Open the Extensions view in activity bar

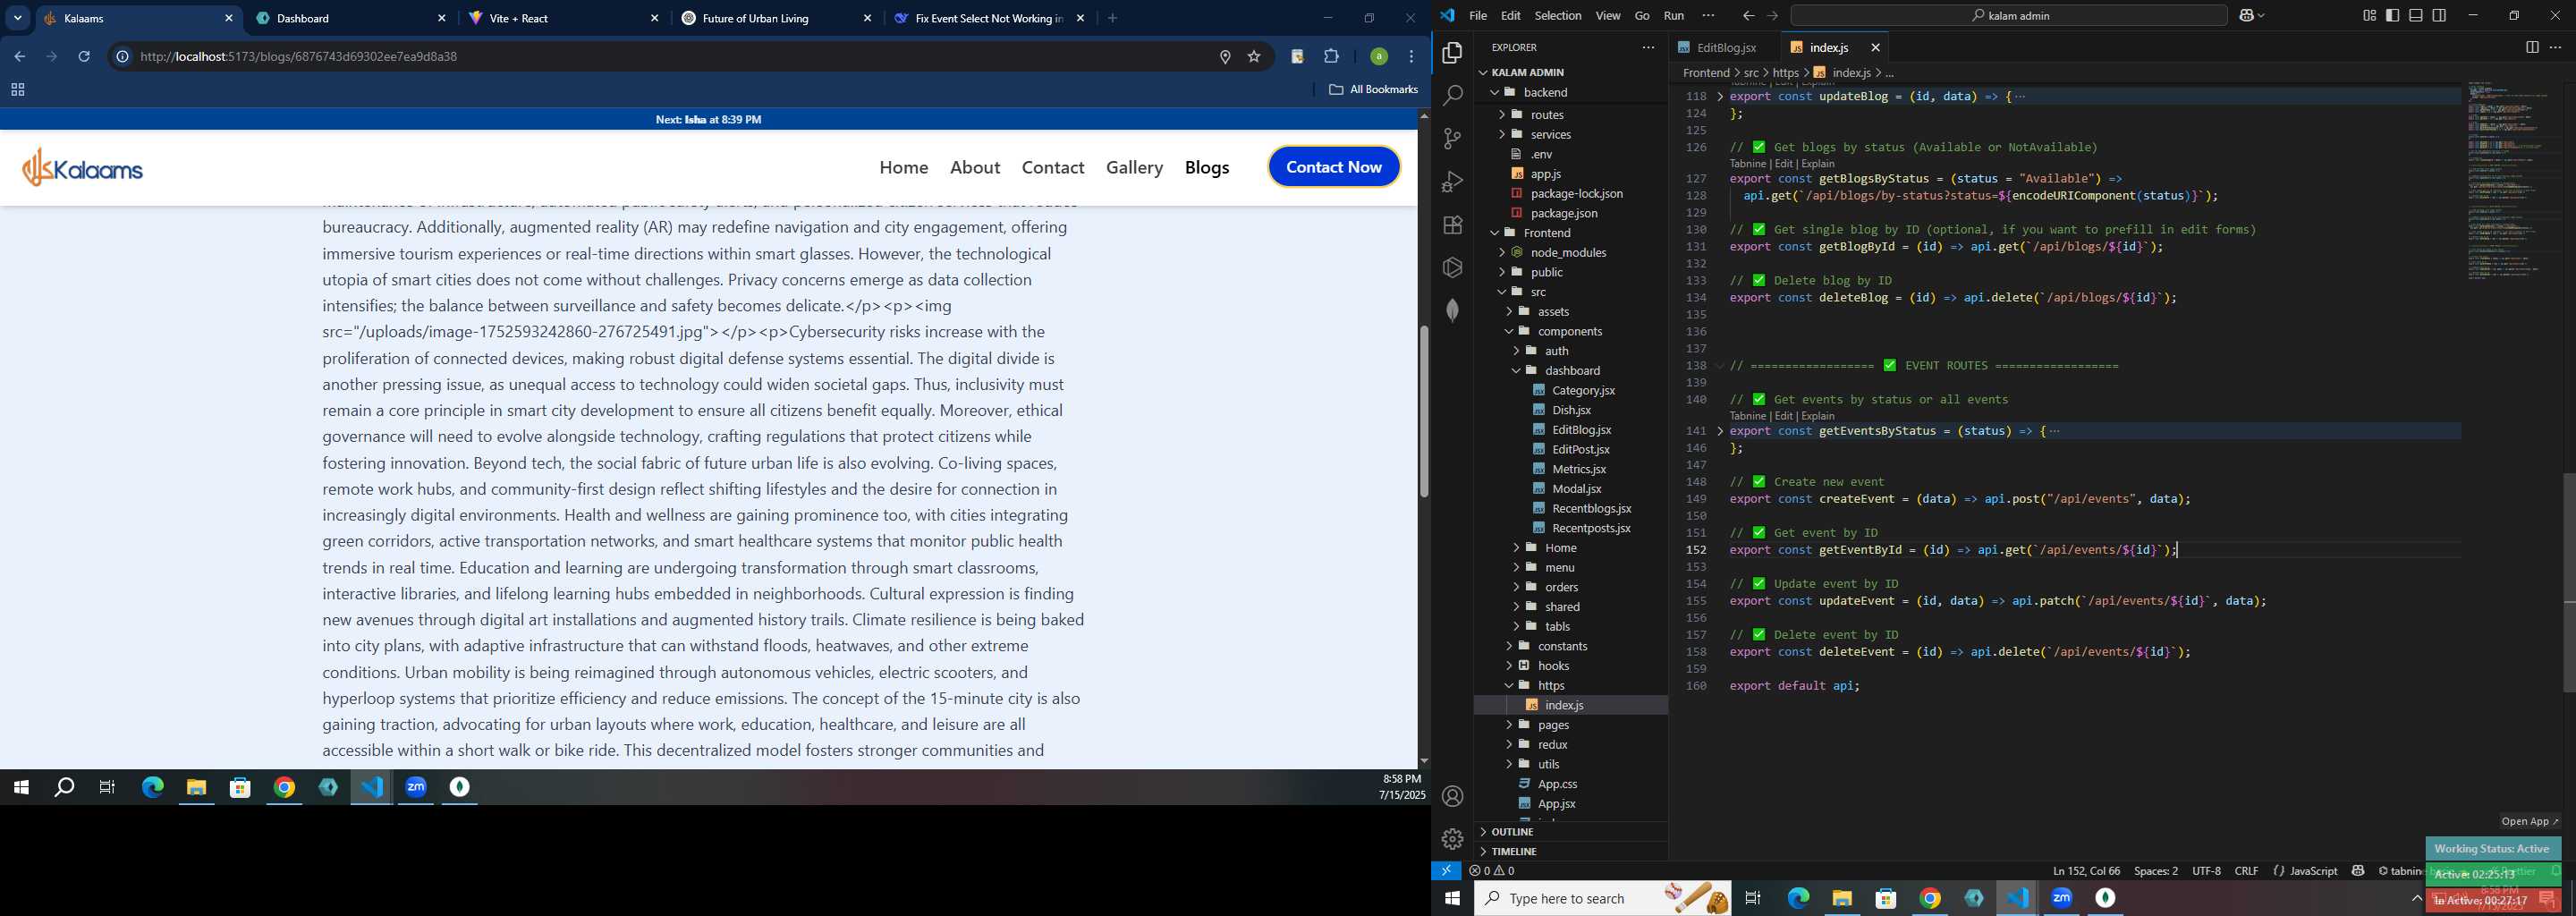pyautogui.click(x=1452, y=225)
